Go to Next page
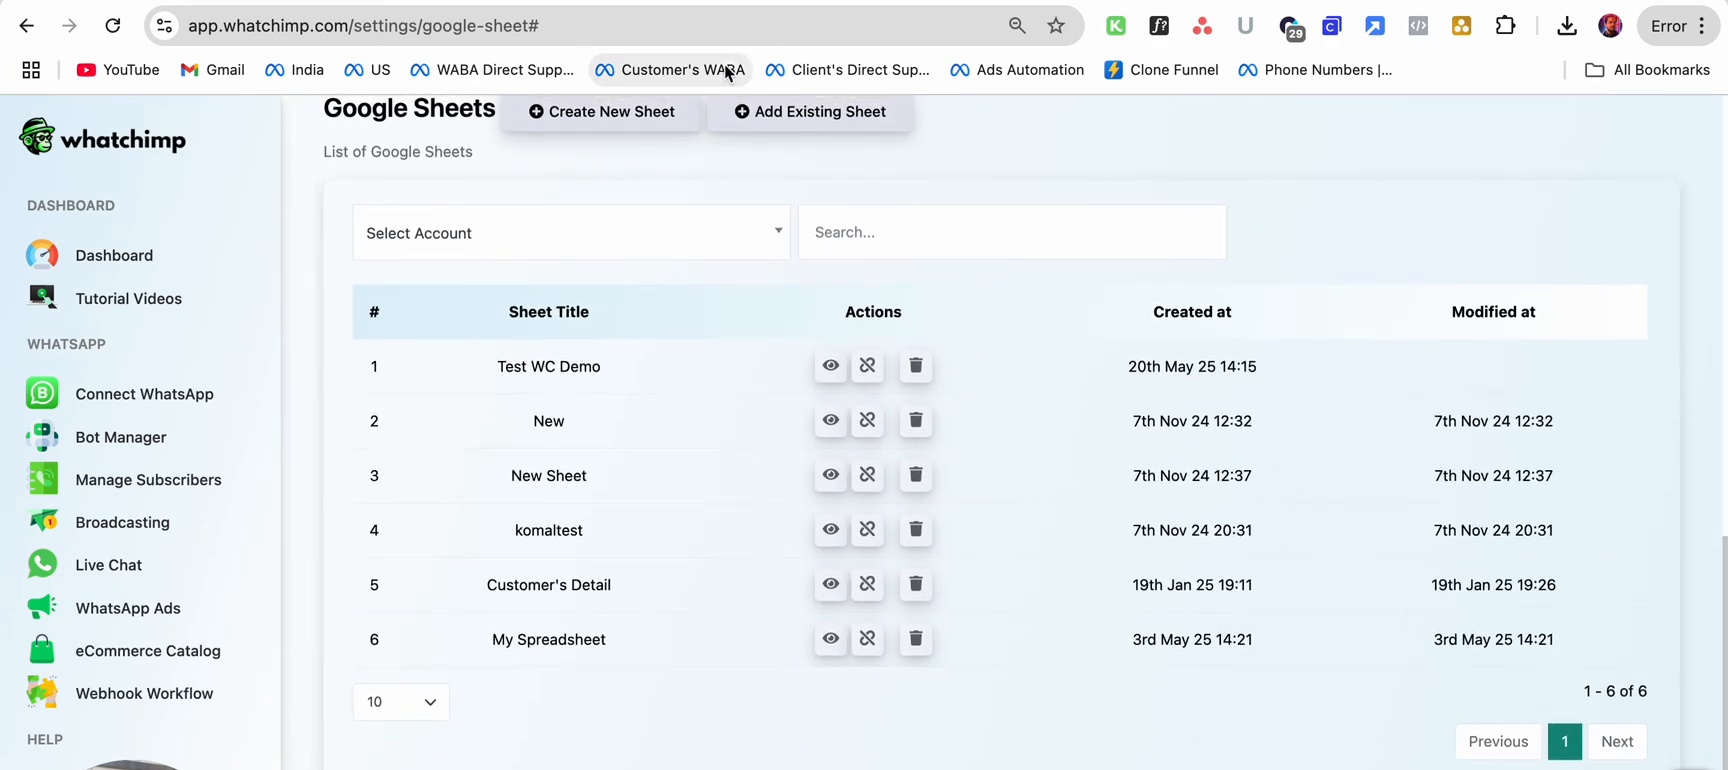The height and width of the screenshot is (770, 1728). pyautogui.click(x=1617, y=742)
